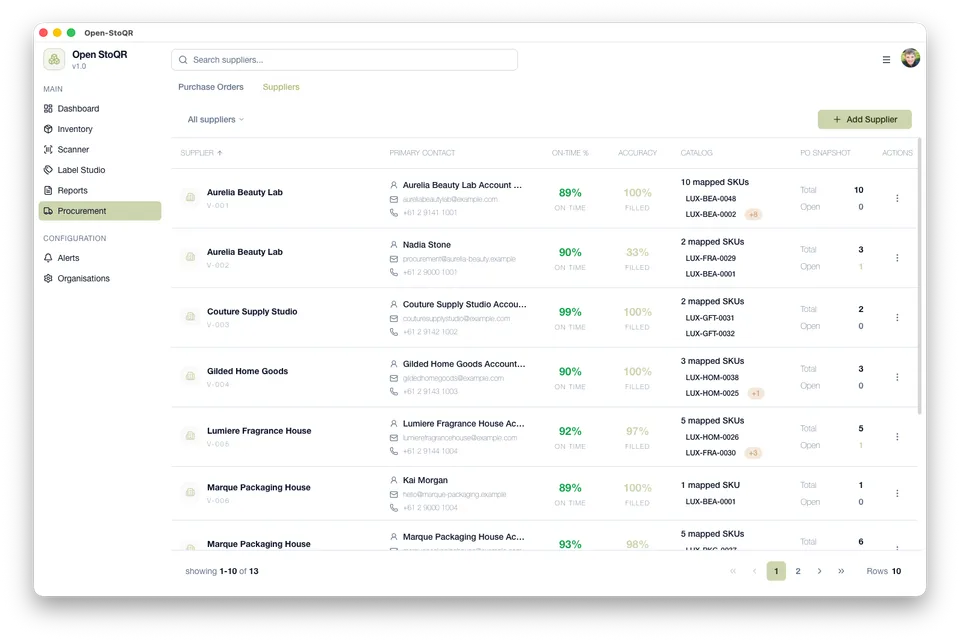
Task: Click the building icon for Gilded Home Goods
Action: pos(190,376)
